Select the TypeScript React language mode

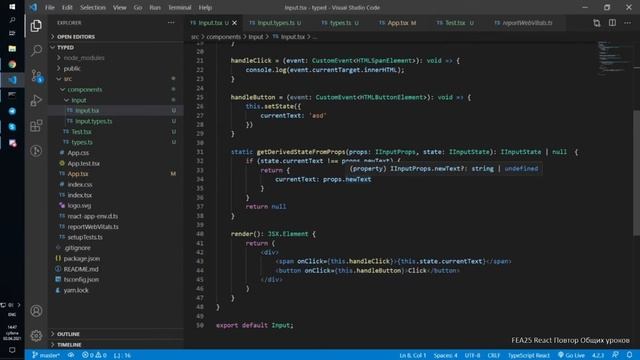coord(529,355)
